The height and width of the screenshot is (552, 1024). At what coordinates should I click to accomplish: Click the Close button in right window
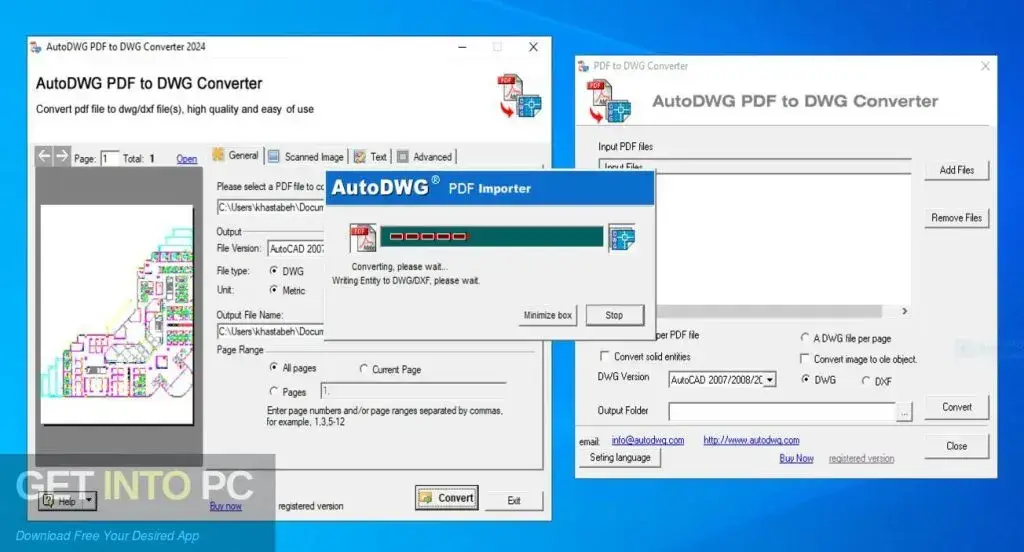[957, 446]
